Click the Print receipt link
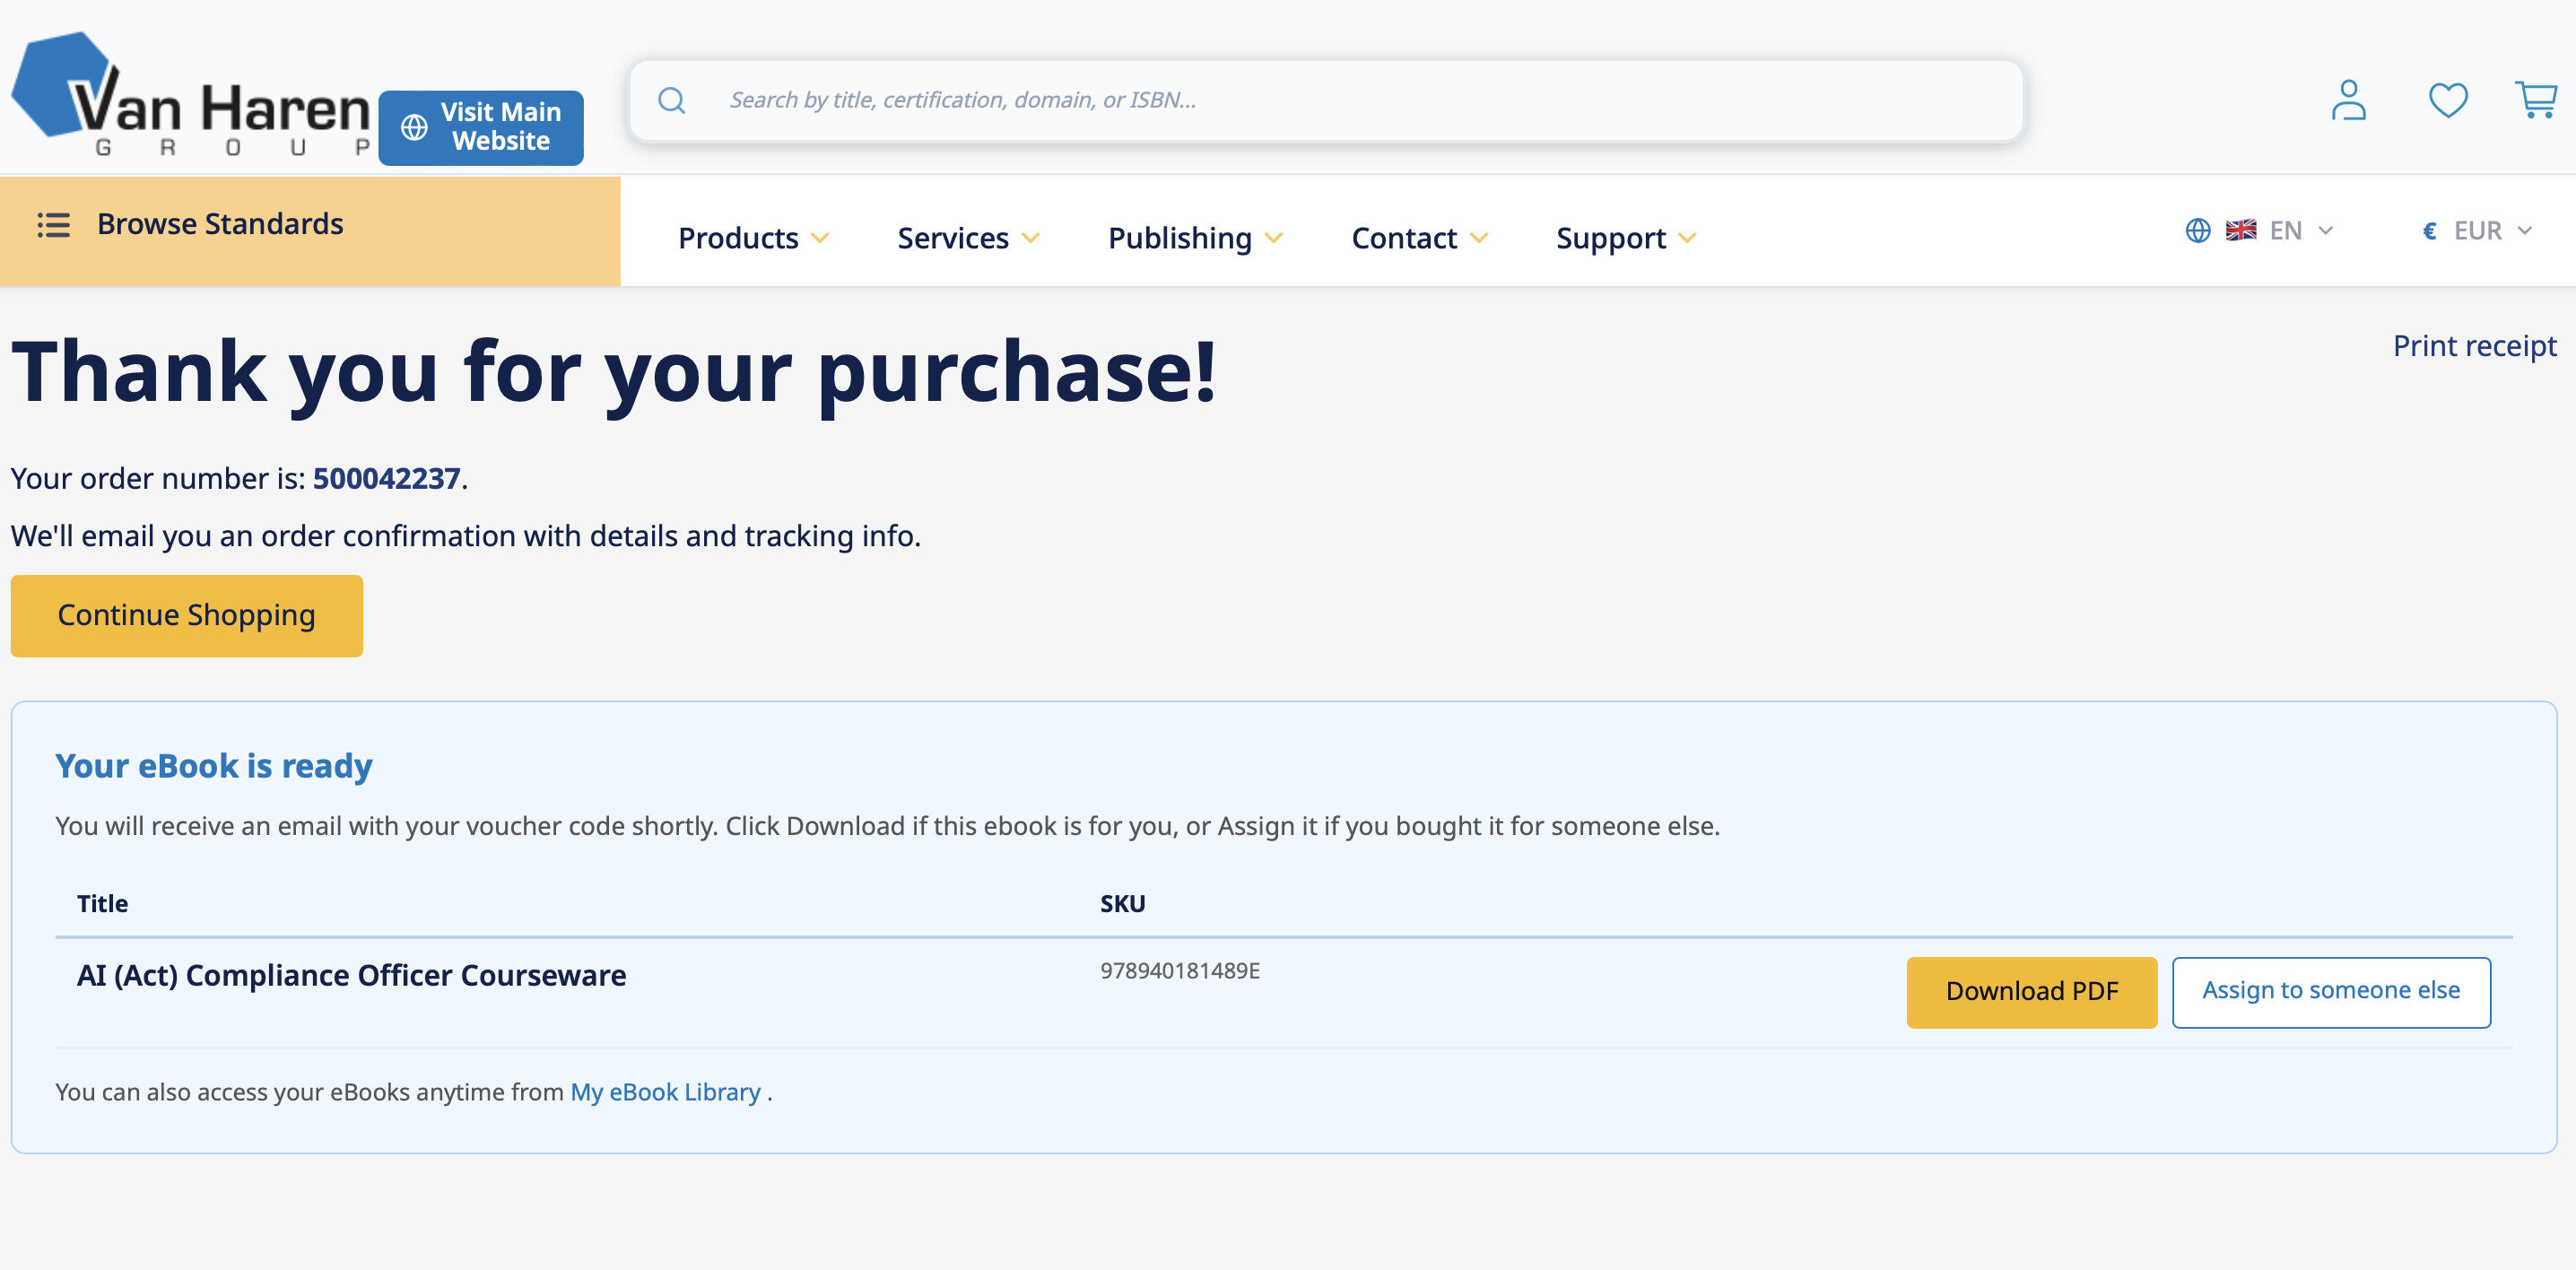Screen dimensions: 2576x1270 [2474, 346]
